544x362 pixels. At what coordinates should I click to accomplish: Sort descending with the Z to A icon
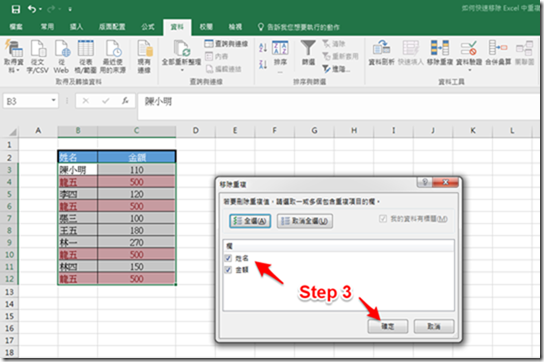pos(263,64)
